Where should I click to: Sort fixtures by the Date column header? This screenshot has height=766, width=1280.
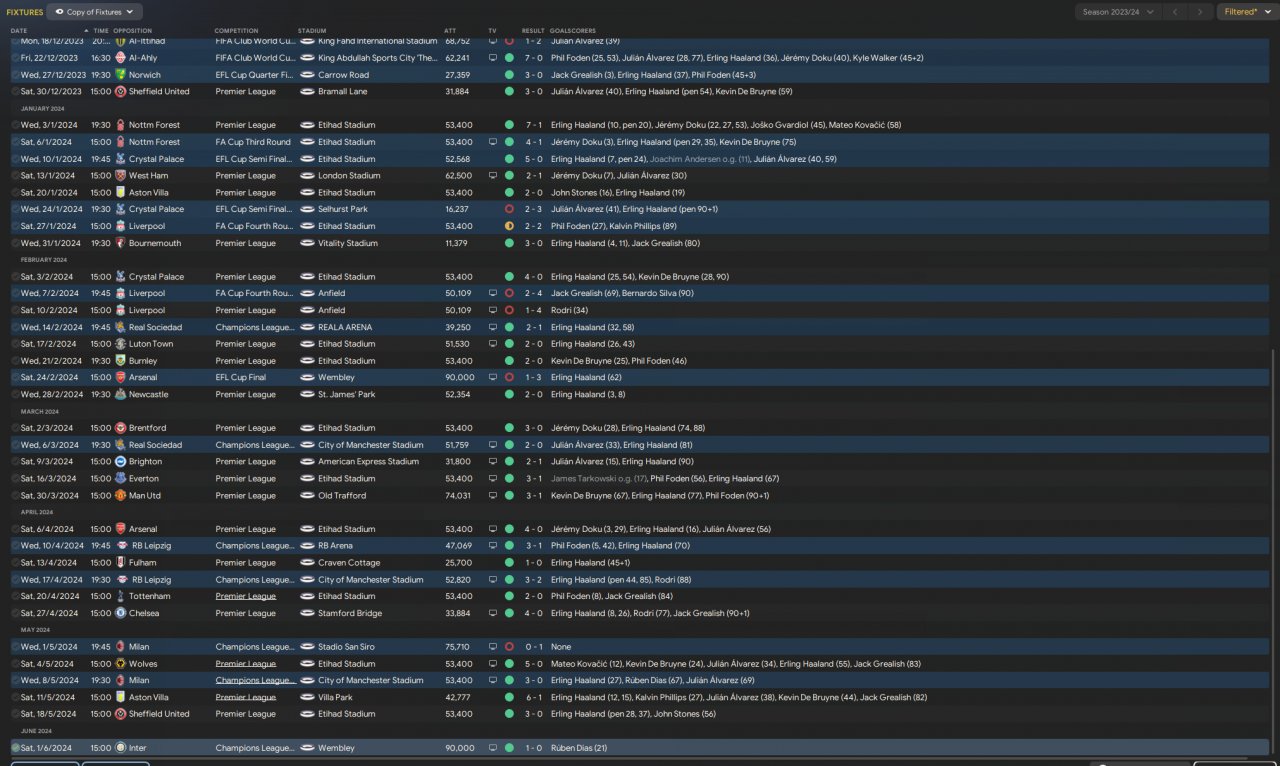[19, 31]
